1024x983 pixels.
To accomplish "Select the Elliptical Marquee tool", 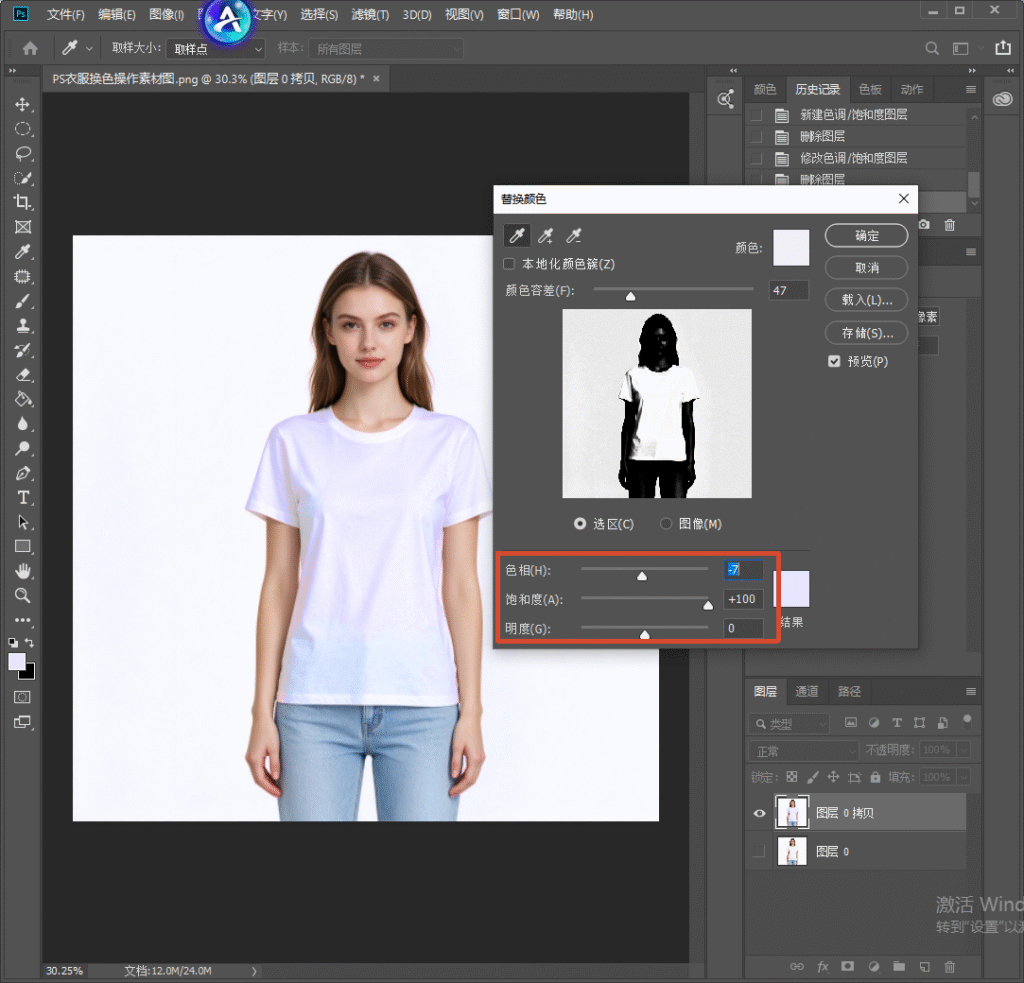I will pyautogui.click(x=23, y=129).
